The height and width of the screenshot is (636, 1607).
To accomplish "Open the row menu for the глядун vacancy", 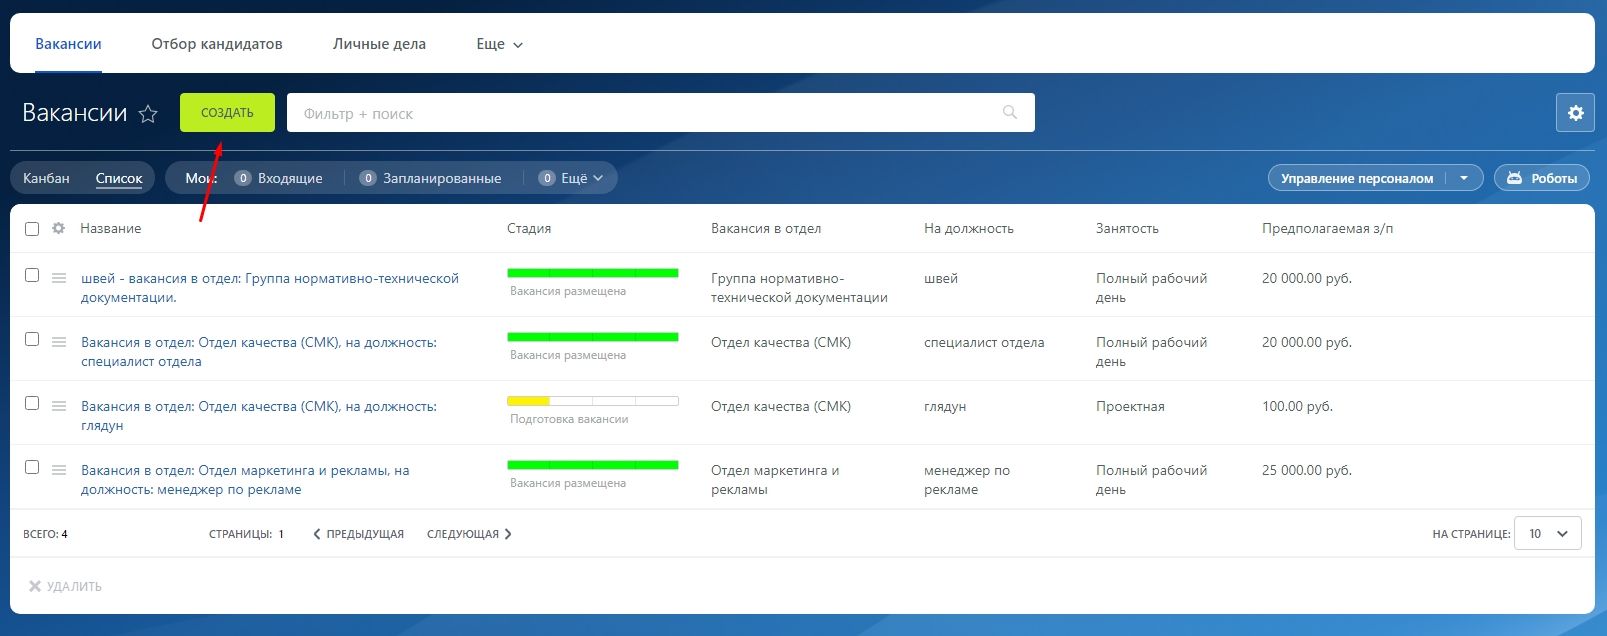I will 59,406.
